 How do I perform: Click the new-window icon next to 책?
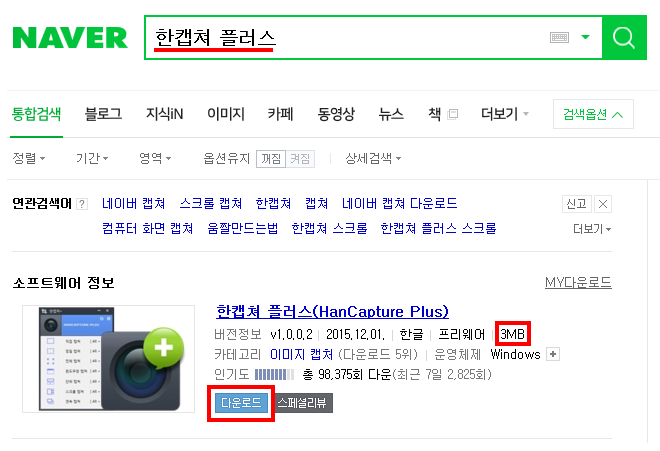point(452,114)
